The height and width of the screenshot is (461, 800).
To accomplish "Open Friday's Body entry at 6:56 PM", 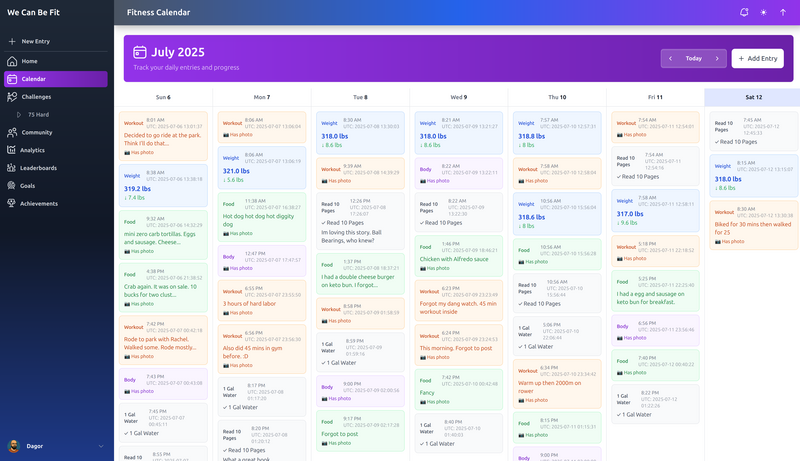I will 656,330.
